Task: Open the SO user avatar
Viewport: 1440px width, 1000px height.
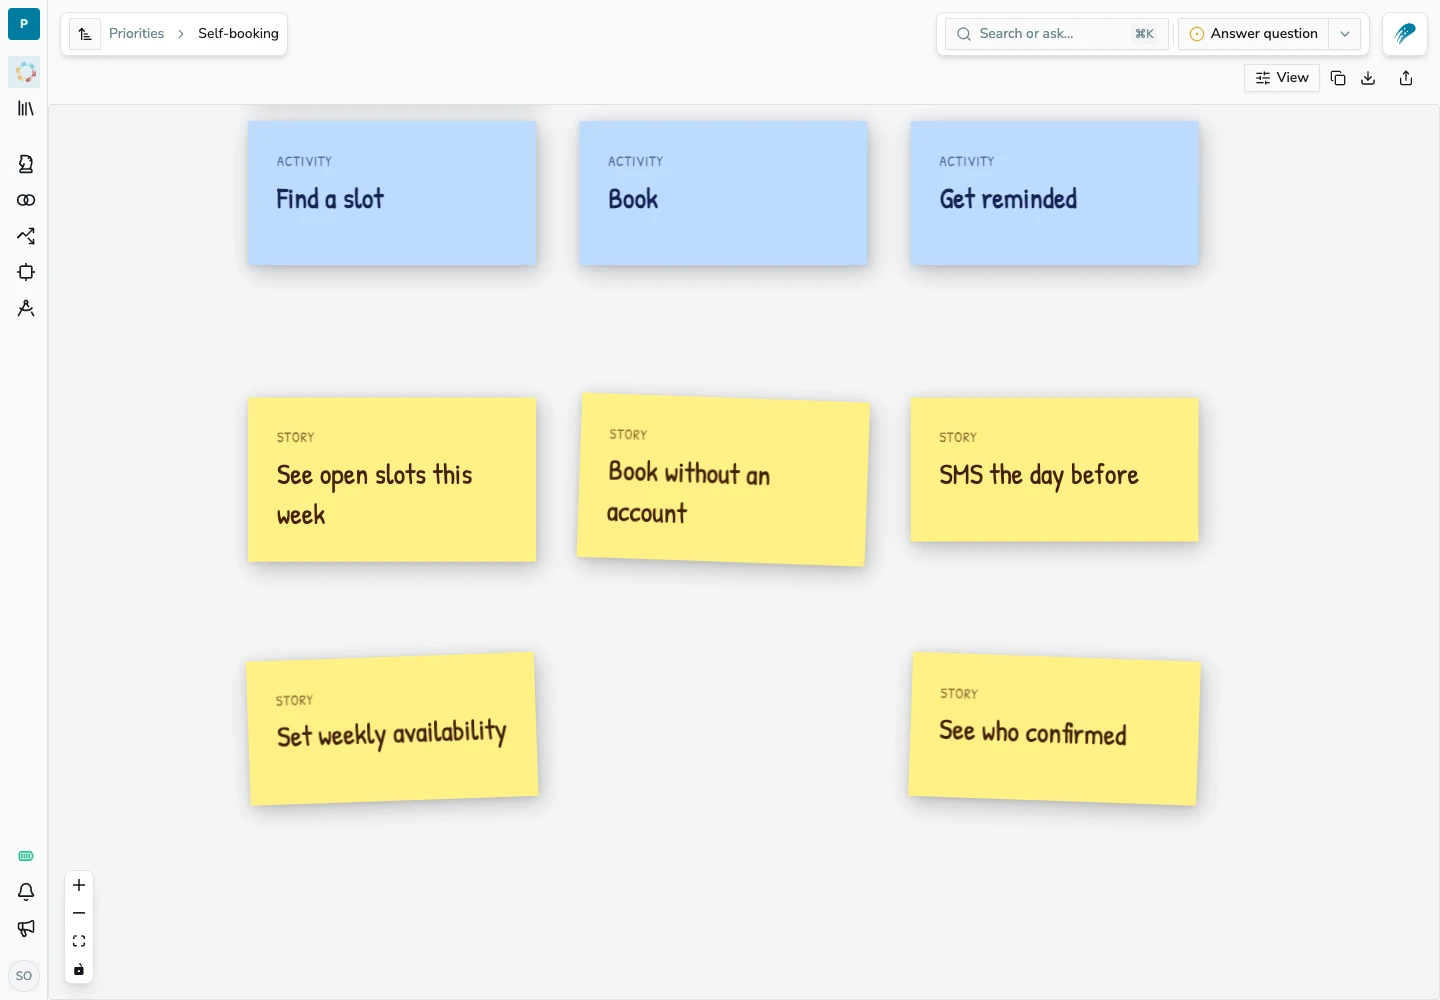Action: click(24, 976)
